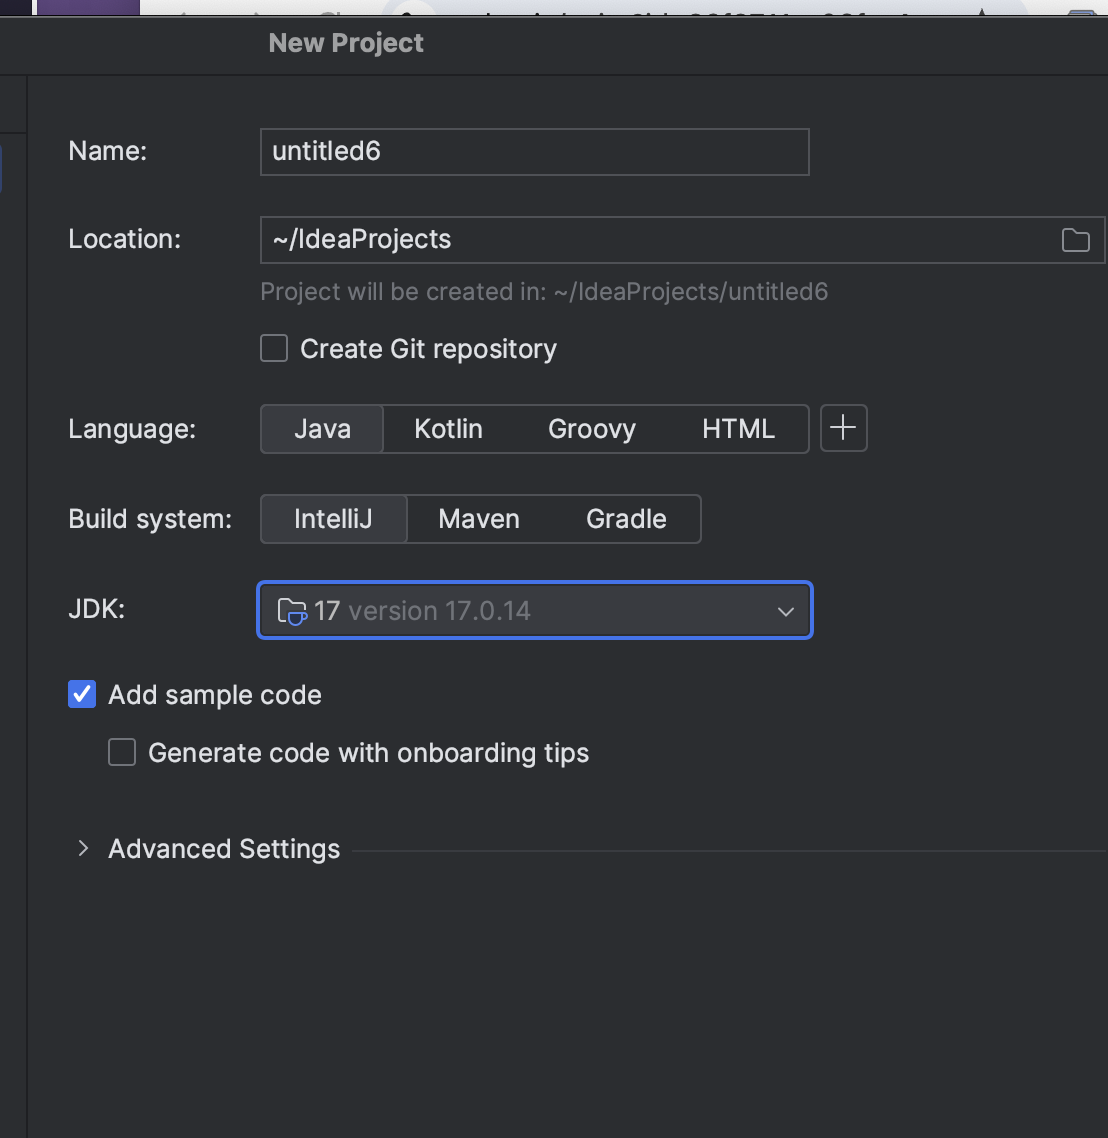The height and width of the screenshot is (1138, 1108).
Task: Open the JDK version dropdown arrow
Action: [x=786, y=611]
